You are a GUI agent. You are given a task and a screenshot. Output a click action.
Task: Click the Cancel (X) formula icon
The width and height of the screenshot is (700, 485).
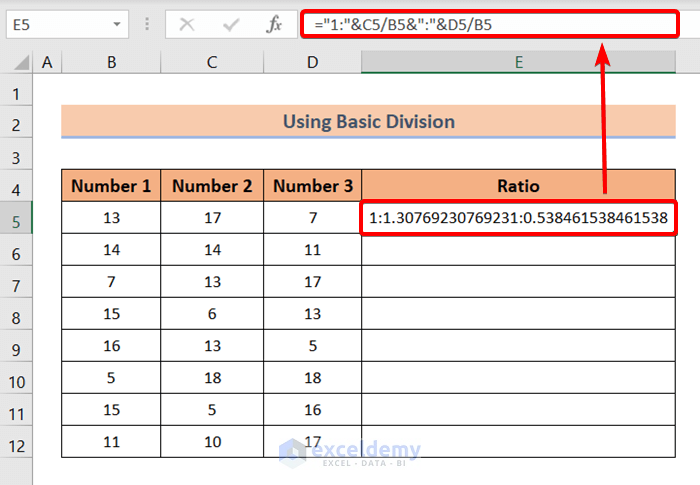click(187, 25)
